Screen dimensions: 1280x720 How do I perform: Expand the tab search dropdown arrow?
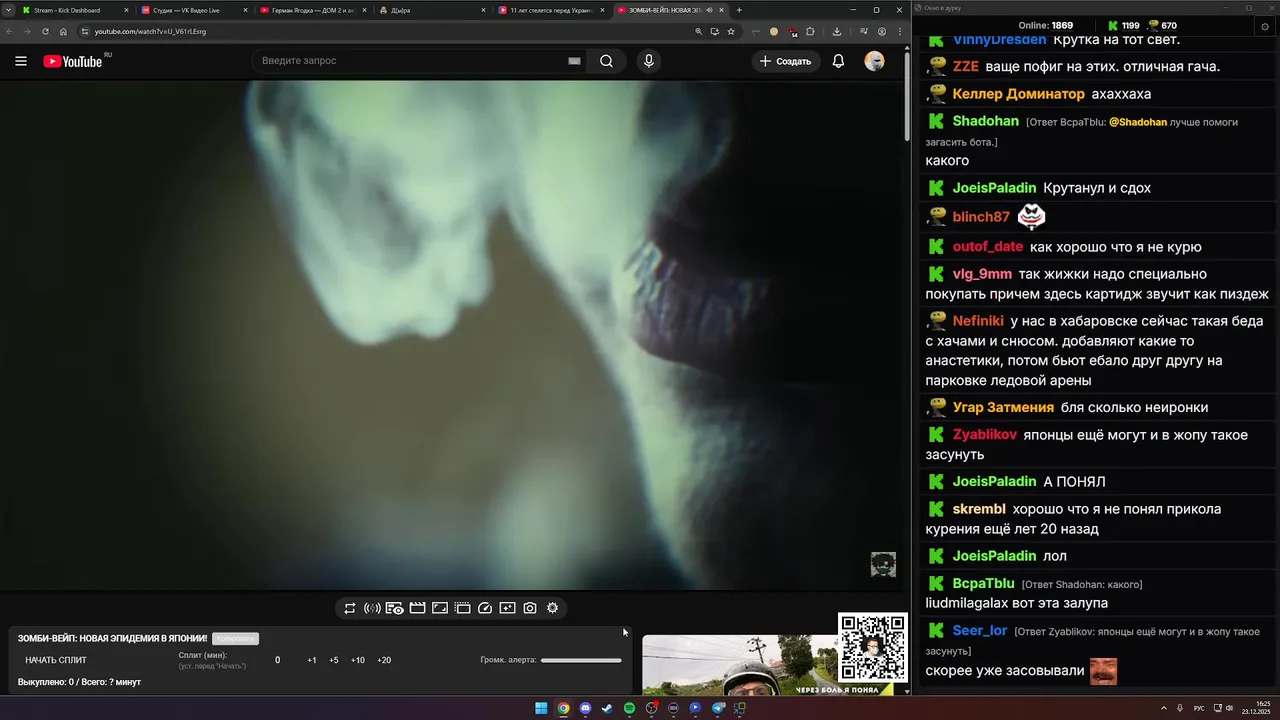pos(9,10)
